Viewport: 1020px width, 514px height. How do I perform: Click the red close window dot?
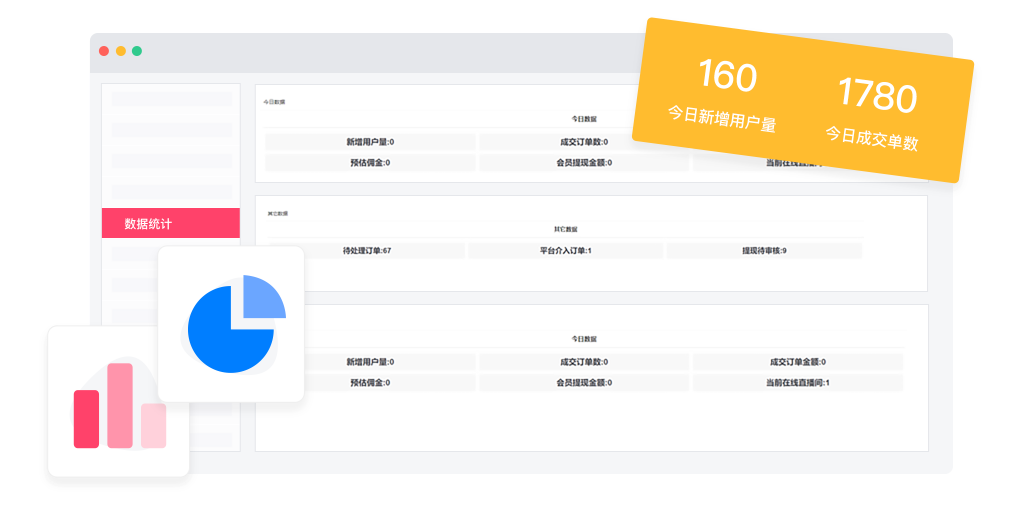click(x=104, y=51)
